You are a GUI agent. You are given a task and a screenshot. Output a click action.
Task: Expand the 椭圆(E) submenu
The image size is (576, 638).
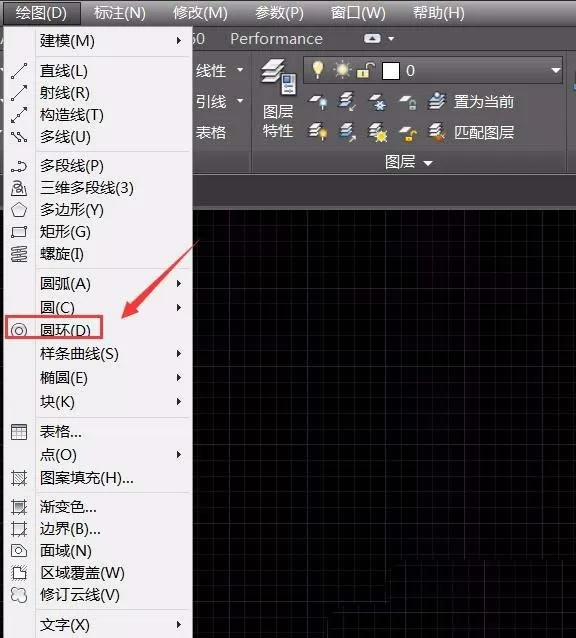[179, 378]
